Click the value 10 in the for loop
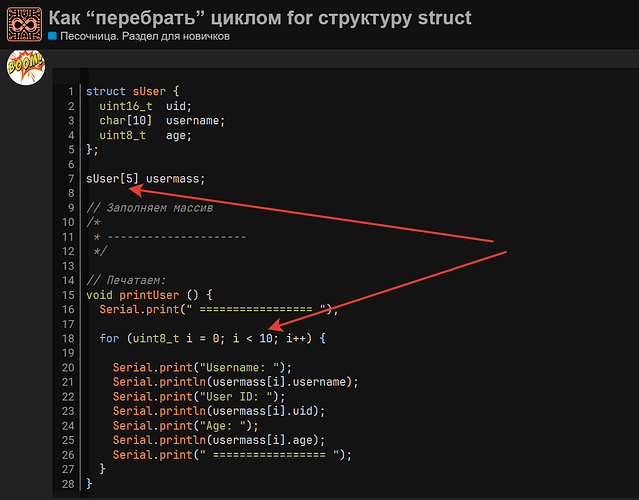The width and height of the screenshot is (639, 500). [266, 339]
